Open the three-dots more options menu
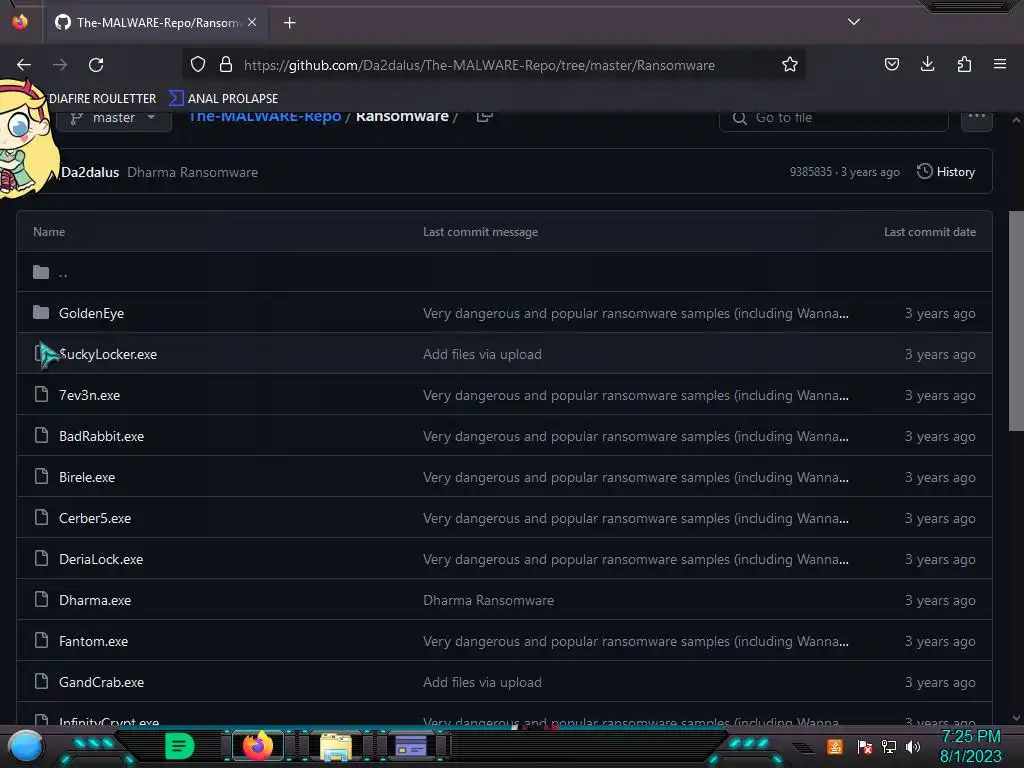Viewport: 1024px width, 768px height. coord(976,117)
